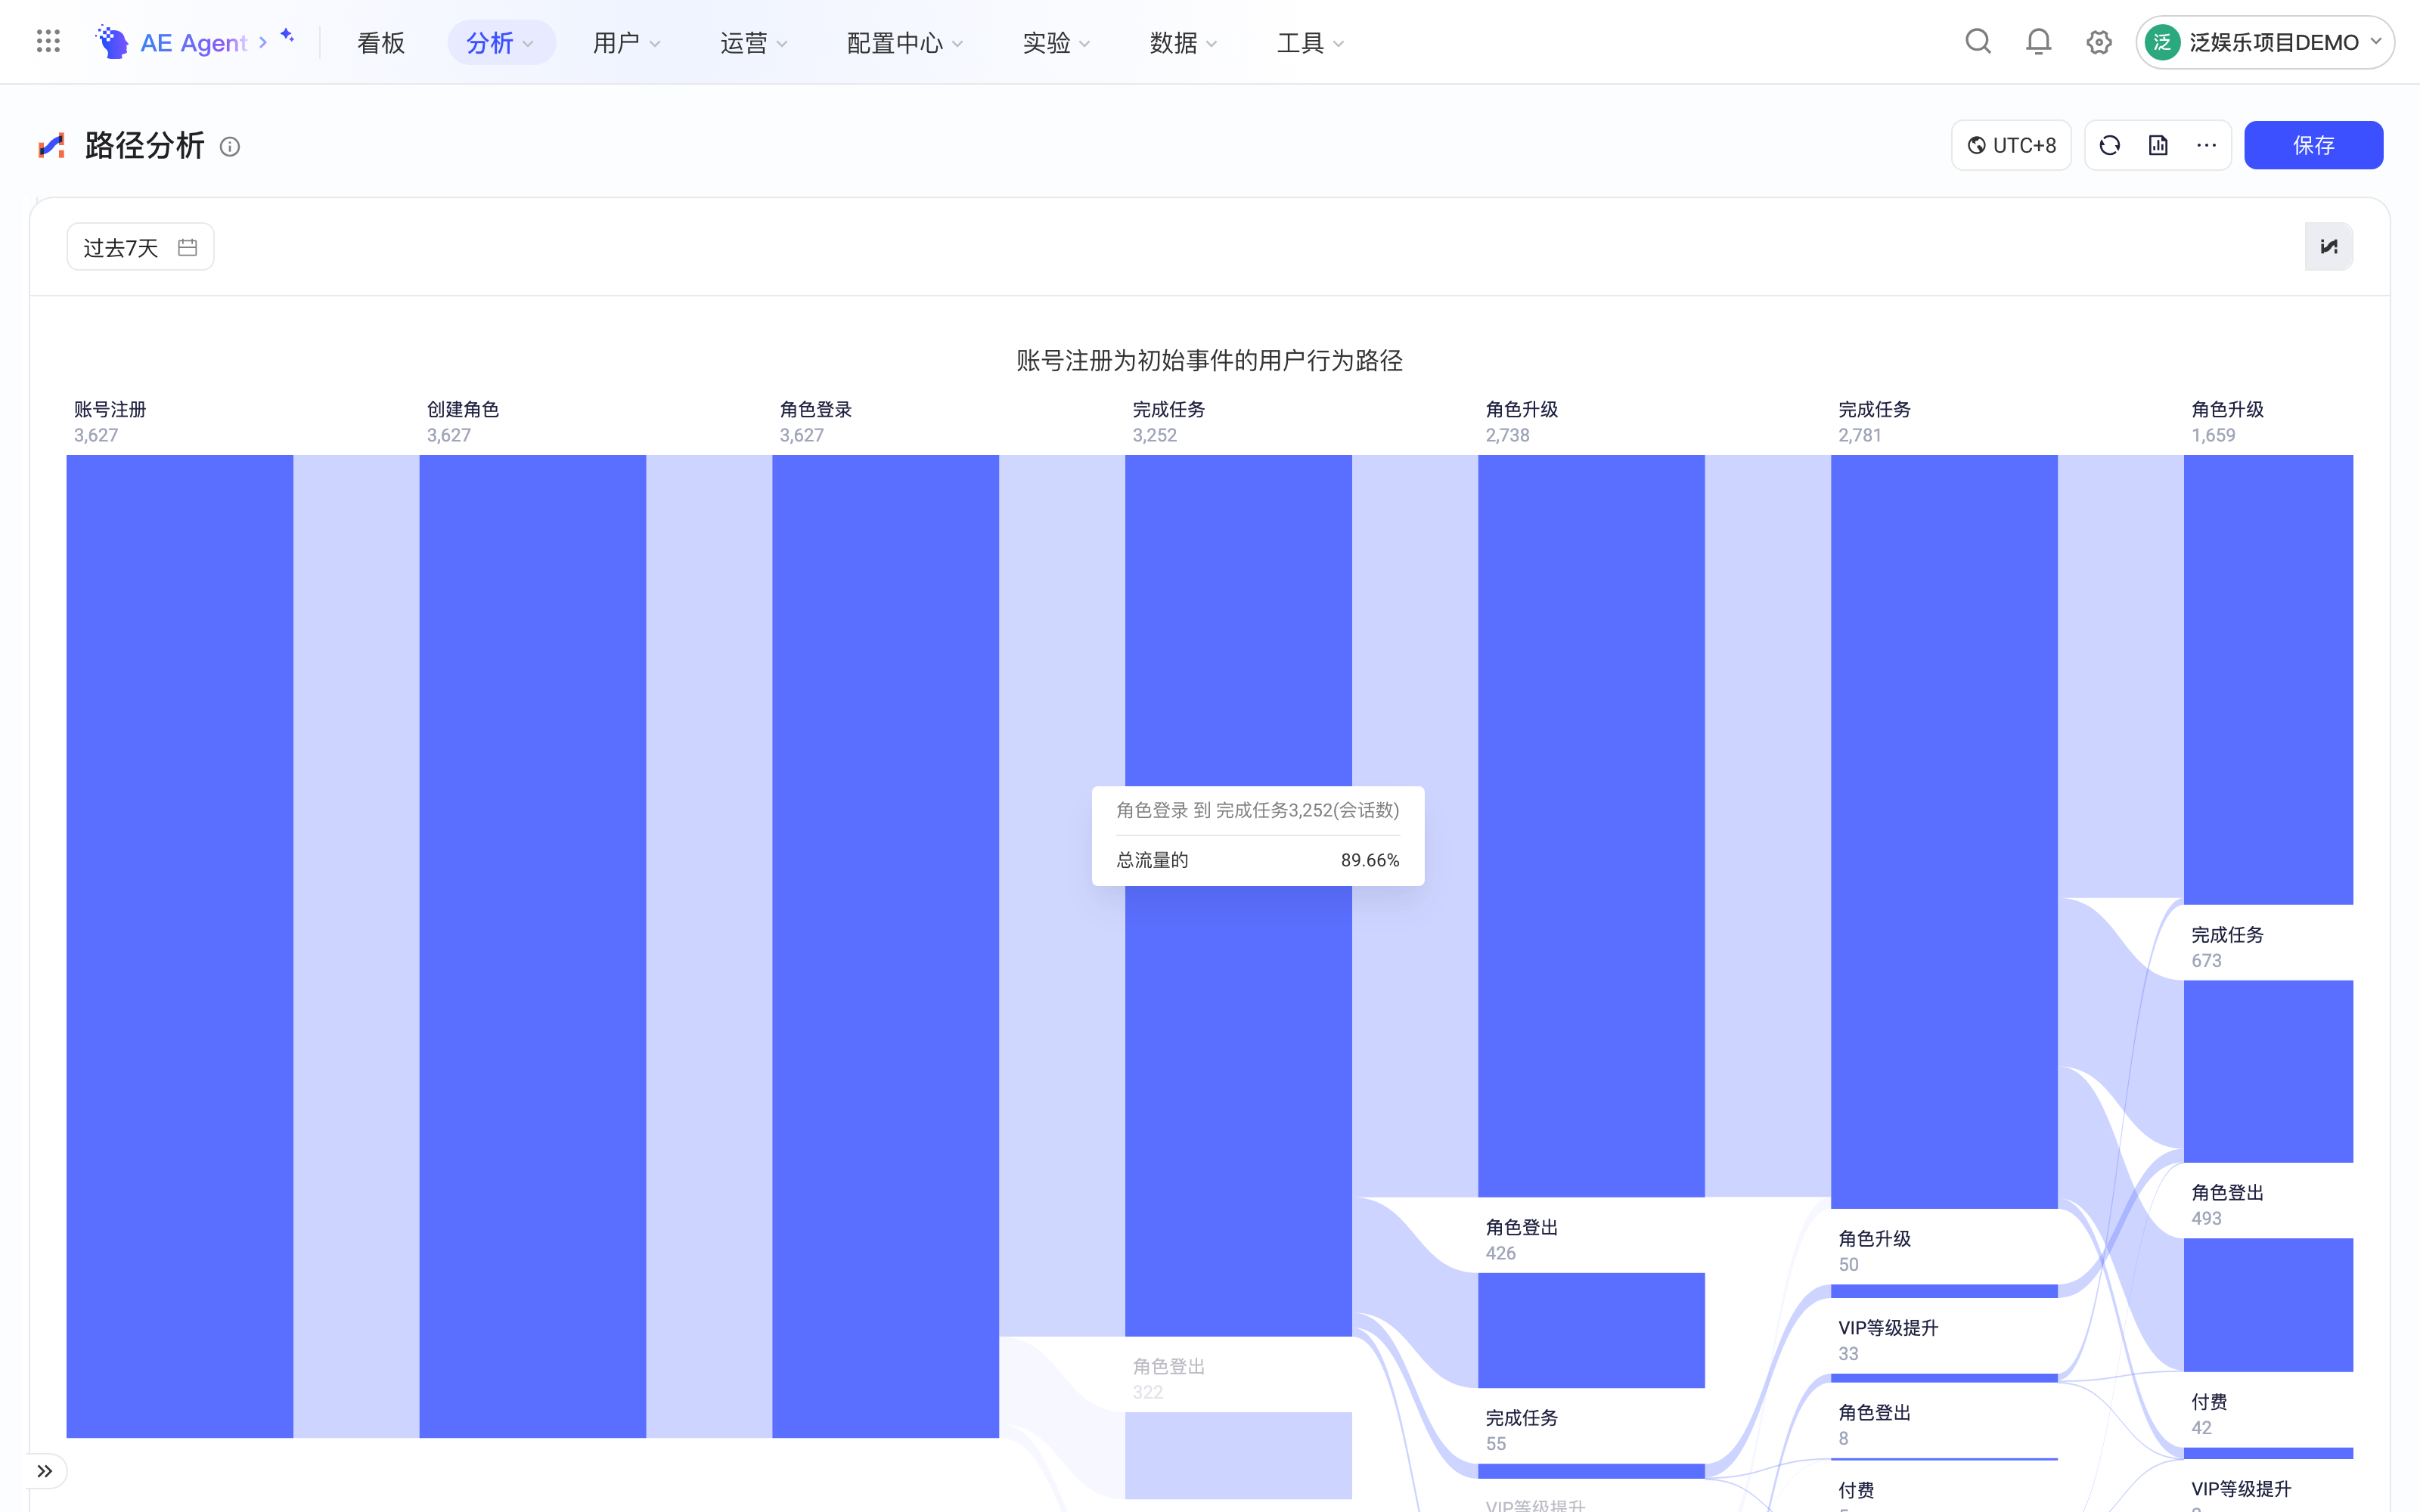The image size is (2420, 1512).
Task: Open the app grid launcher icon
Action: (48, 42)
